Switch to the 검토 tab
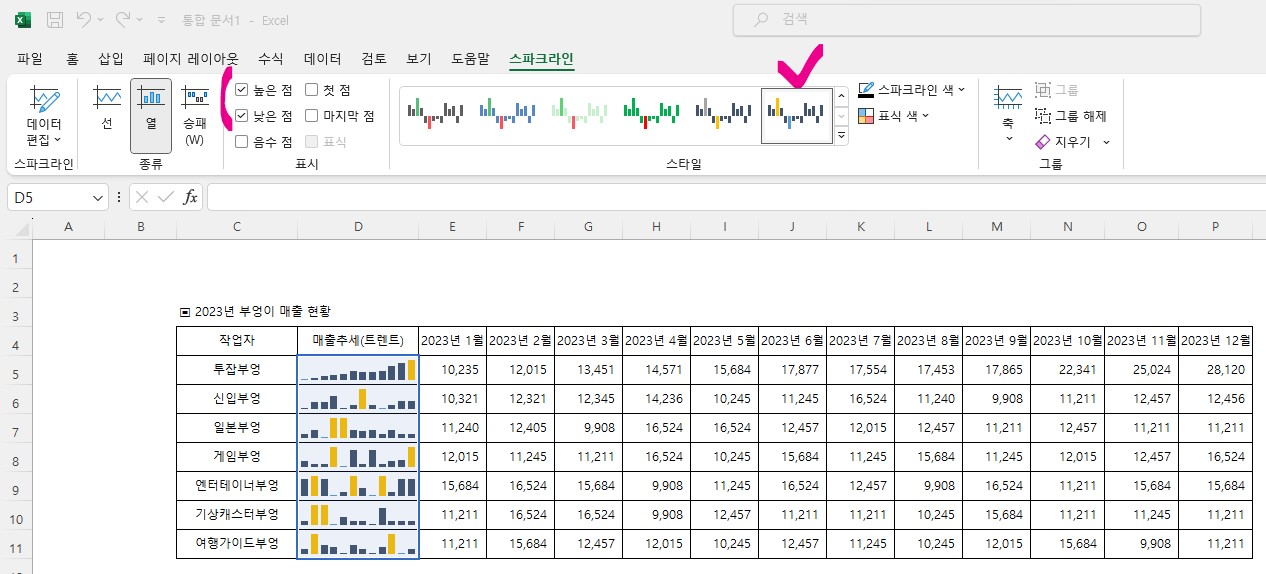Viewport: 1266px width, 574px height. click(374, 59)
